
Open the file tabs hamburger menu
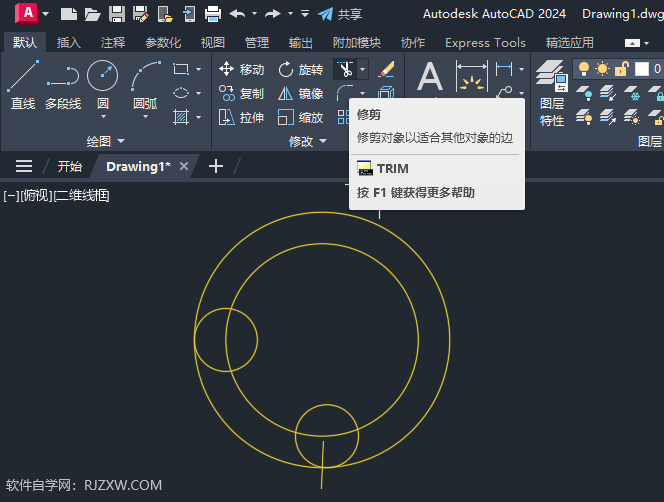click(x=24, y=166)
